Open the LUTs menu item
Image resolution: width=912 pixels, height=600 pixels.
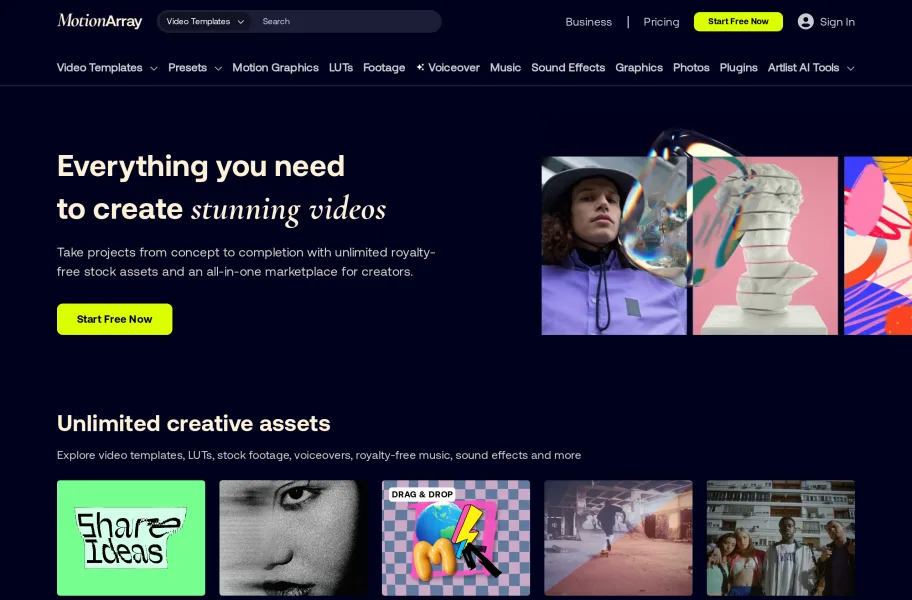point(341,67)
